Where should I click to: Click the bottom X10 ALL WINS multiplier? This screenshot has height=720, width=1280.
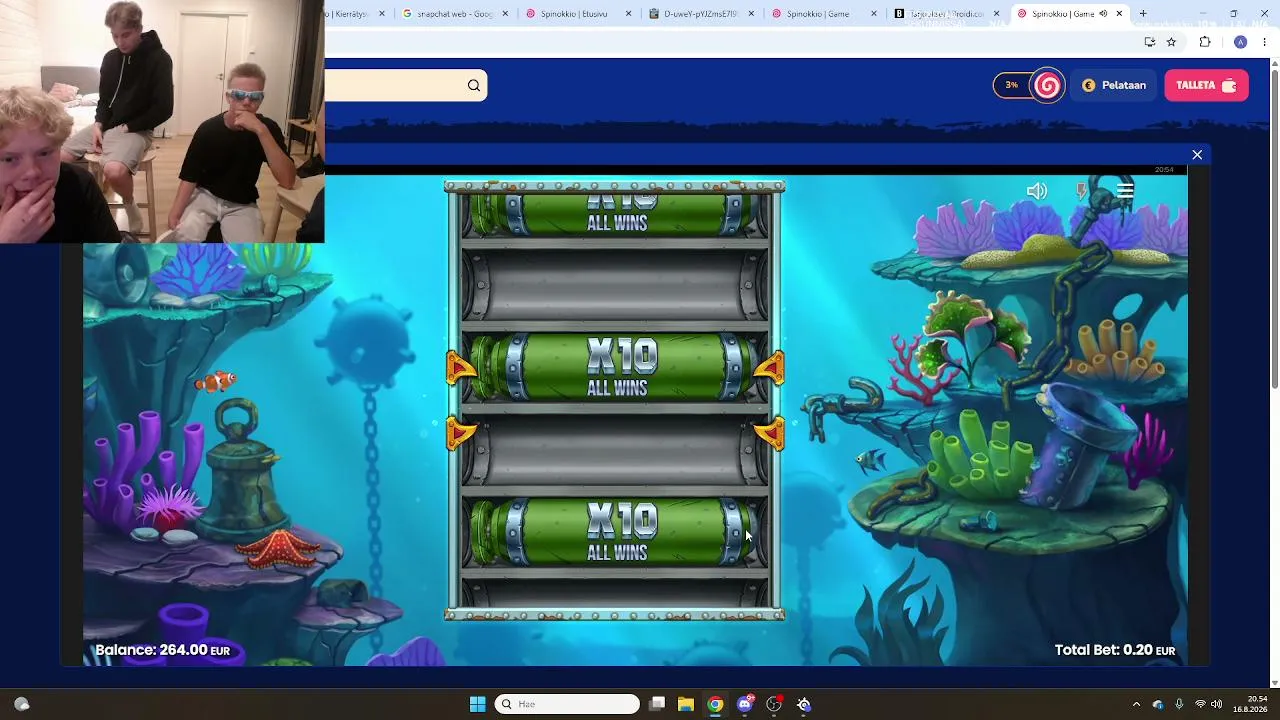point(616,533)
